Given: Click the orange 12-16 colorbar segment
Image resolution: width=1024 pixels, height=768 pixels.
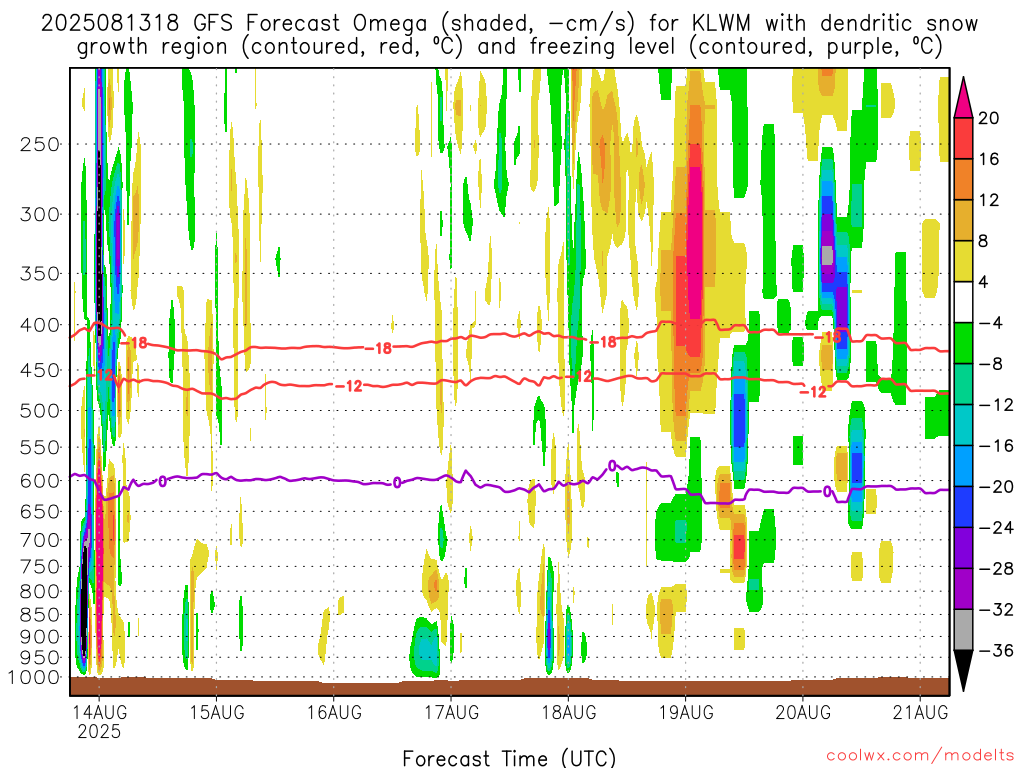Looking at the screenshot, I should click(963, 179).
